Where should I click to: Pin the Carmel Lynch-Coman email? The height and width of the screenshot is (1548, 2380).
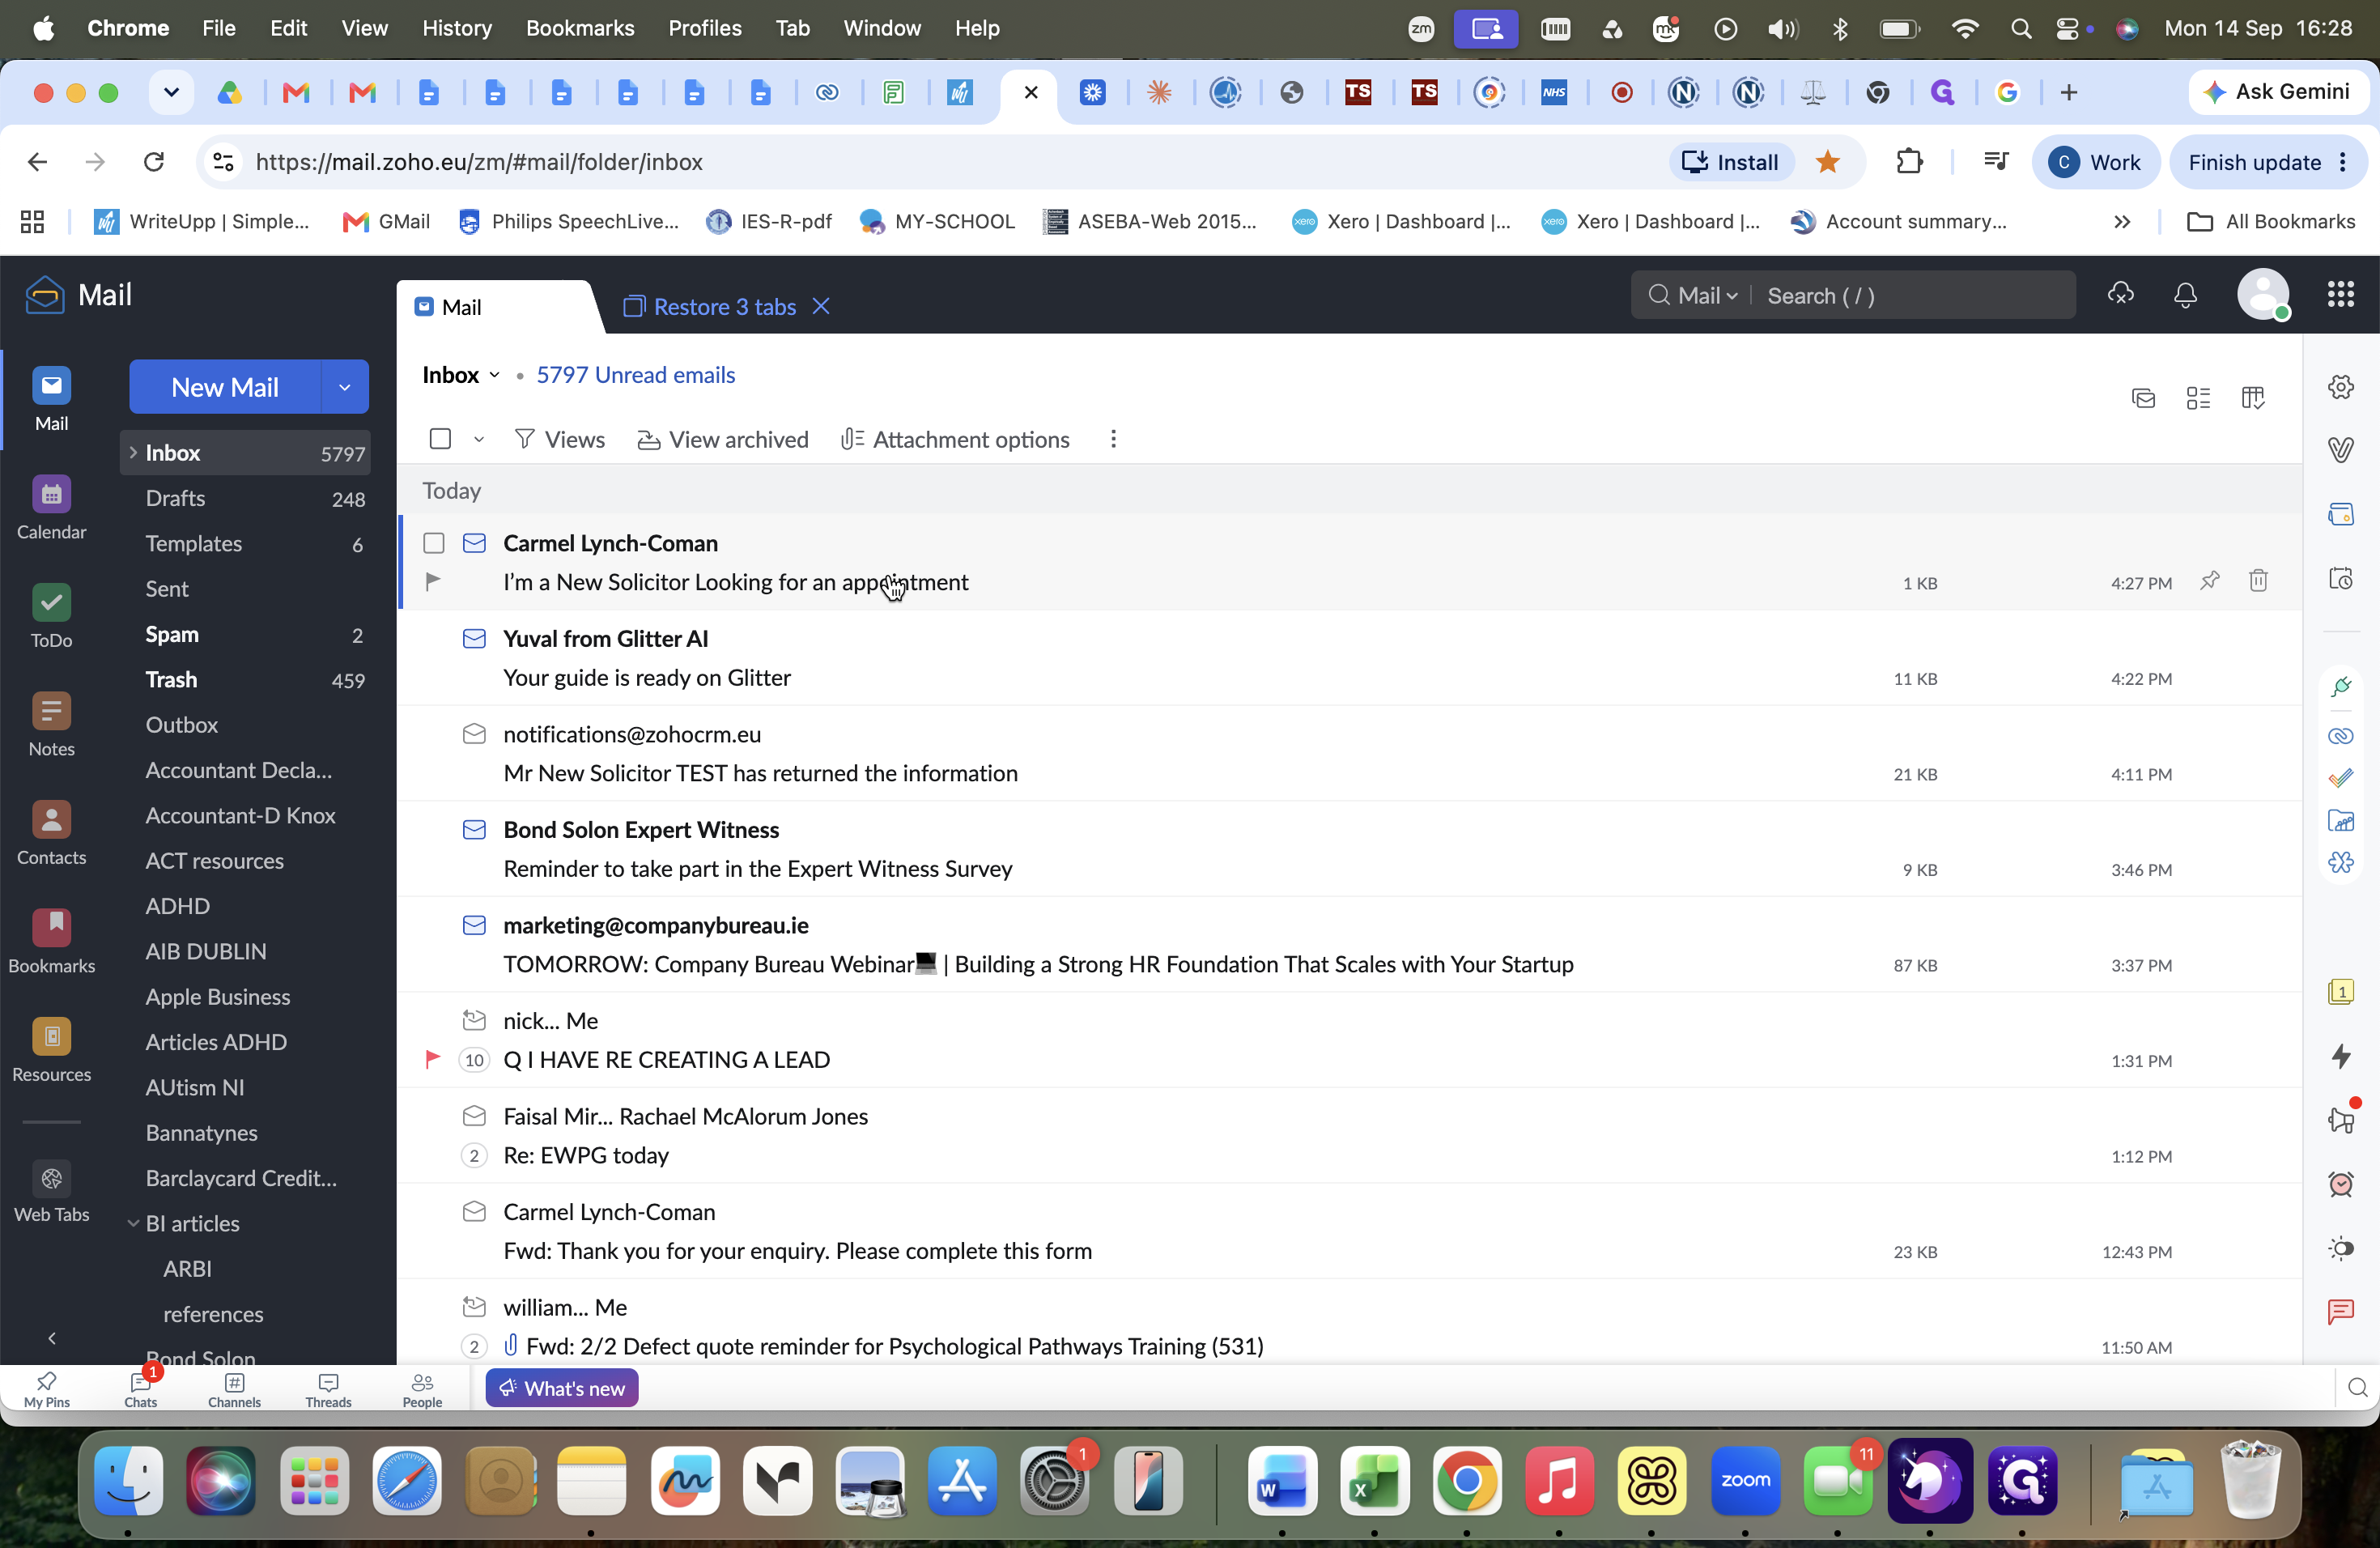[x=2209, y=580]
